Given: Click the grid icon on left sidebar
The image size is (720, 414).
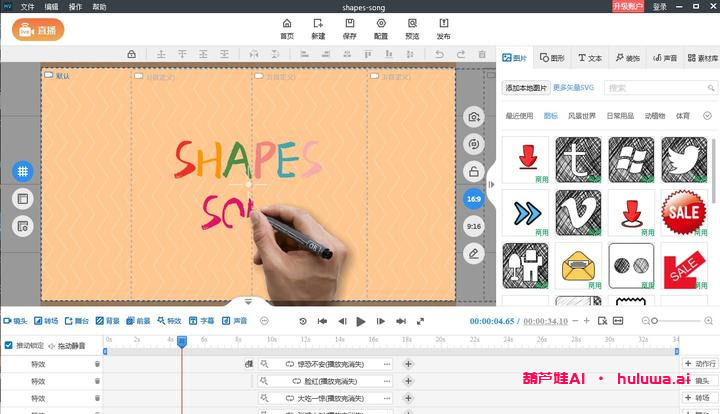Looking at the screenshot, I should [22, 171].
